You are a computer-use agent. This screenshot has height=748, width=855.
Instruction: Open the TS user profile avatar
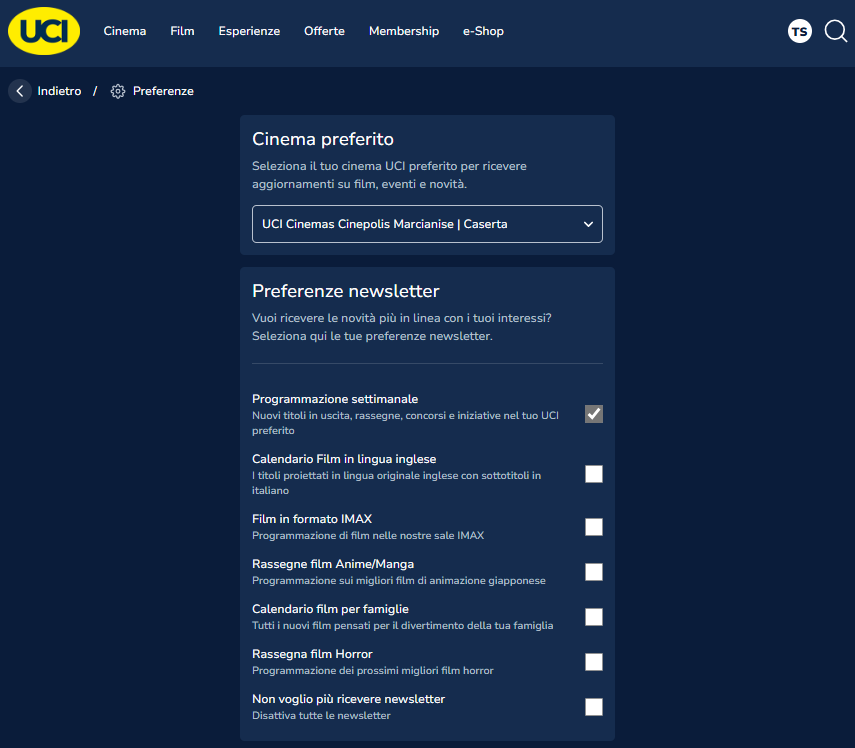click(799, 32)
